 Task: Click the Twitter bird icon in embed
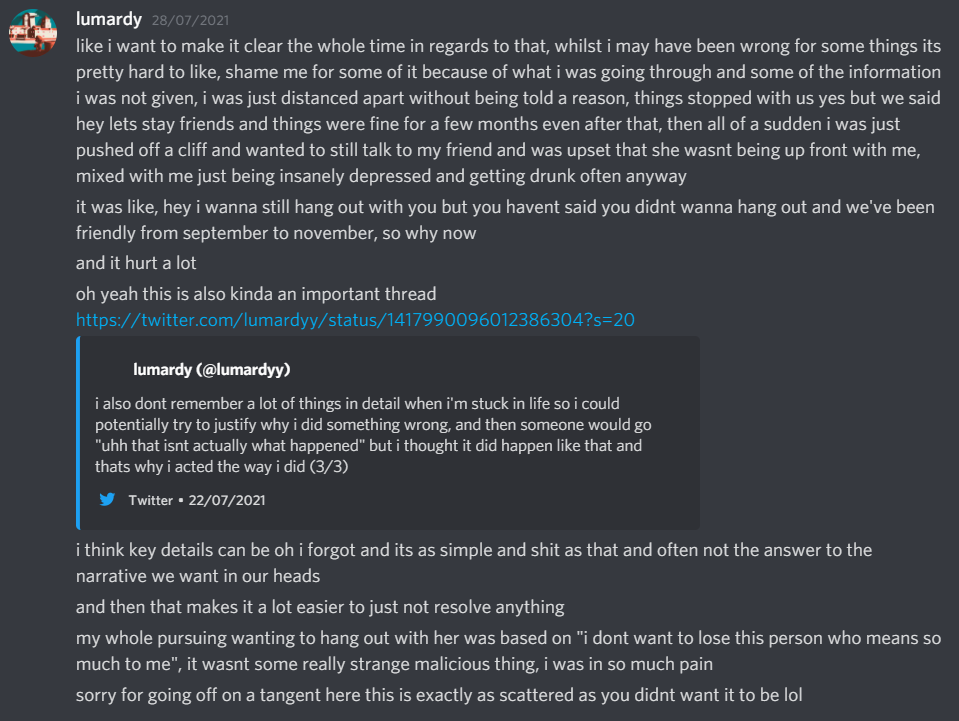pos(108,500)
